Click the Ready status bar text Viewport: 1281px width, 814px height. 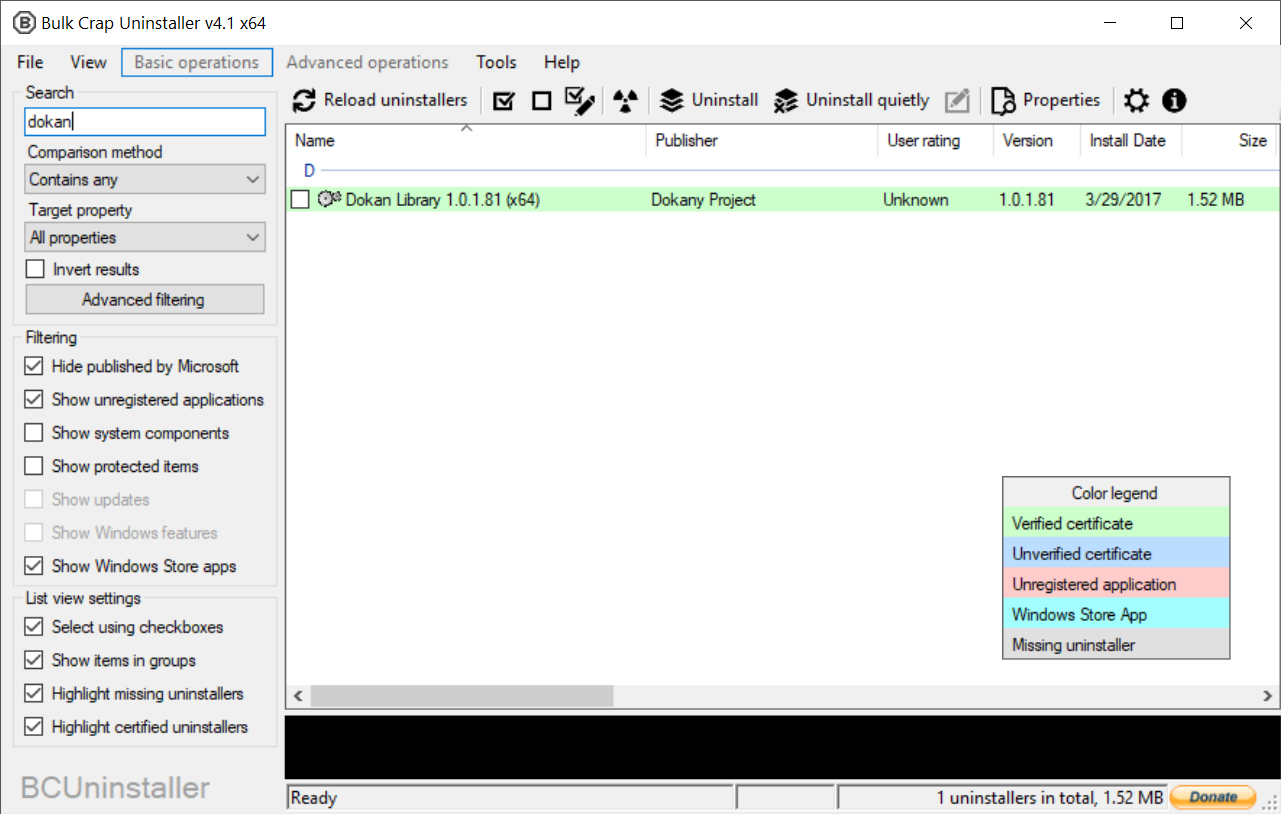314,798
